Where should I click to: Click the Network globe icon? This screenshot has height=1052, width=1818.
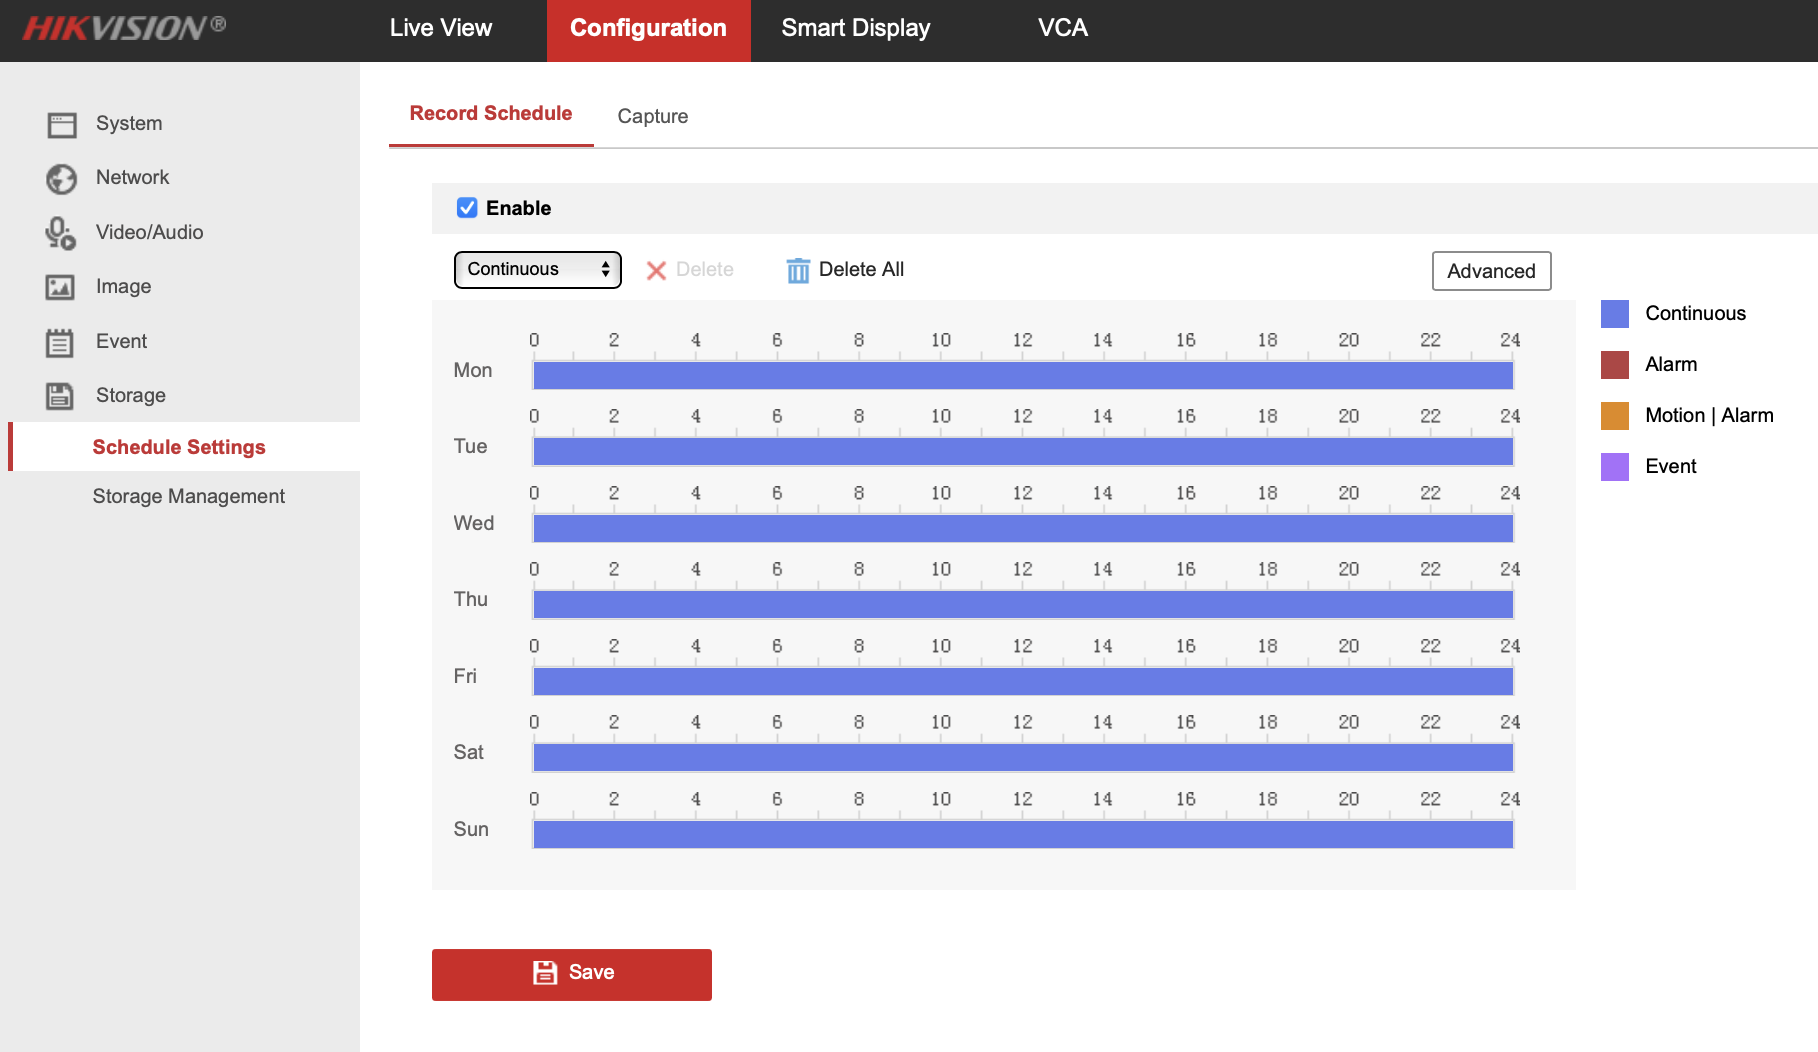[61, 178]
